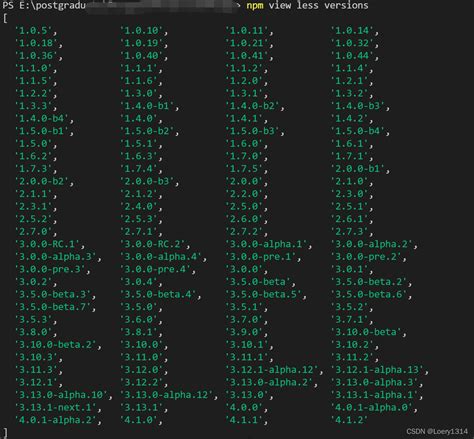The image size is (474, 439).
Task: Select version '2.0.0-b2' entry
Action: coord(42,181)
